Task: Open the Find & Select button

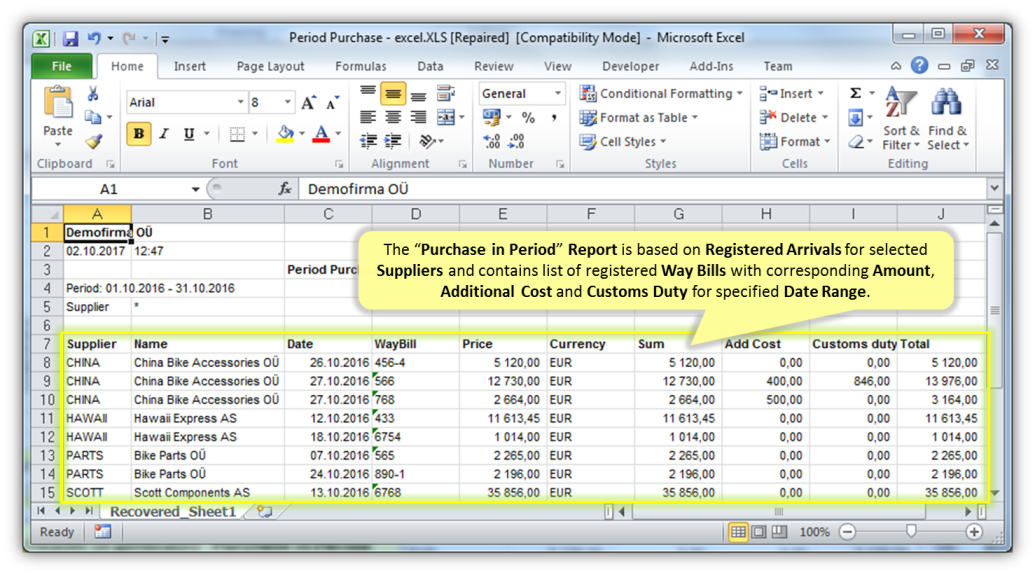Action: (x=948, y=119)
